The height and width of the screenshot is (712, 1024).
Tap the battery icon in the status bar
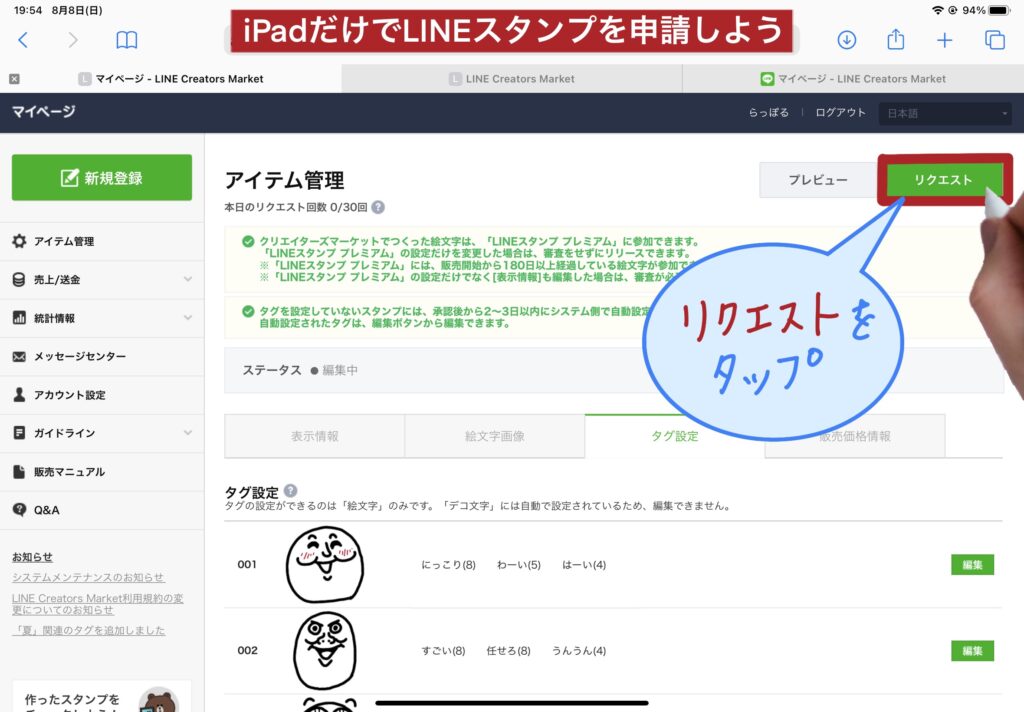(1000, 10)
